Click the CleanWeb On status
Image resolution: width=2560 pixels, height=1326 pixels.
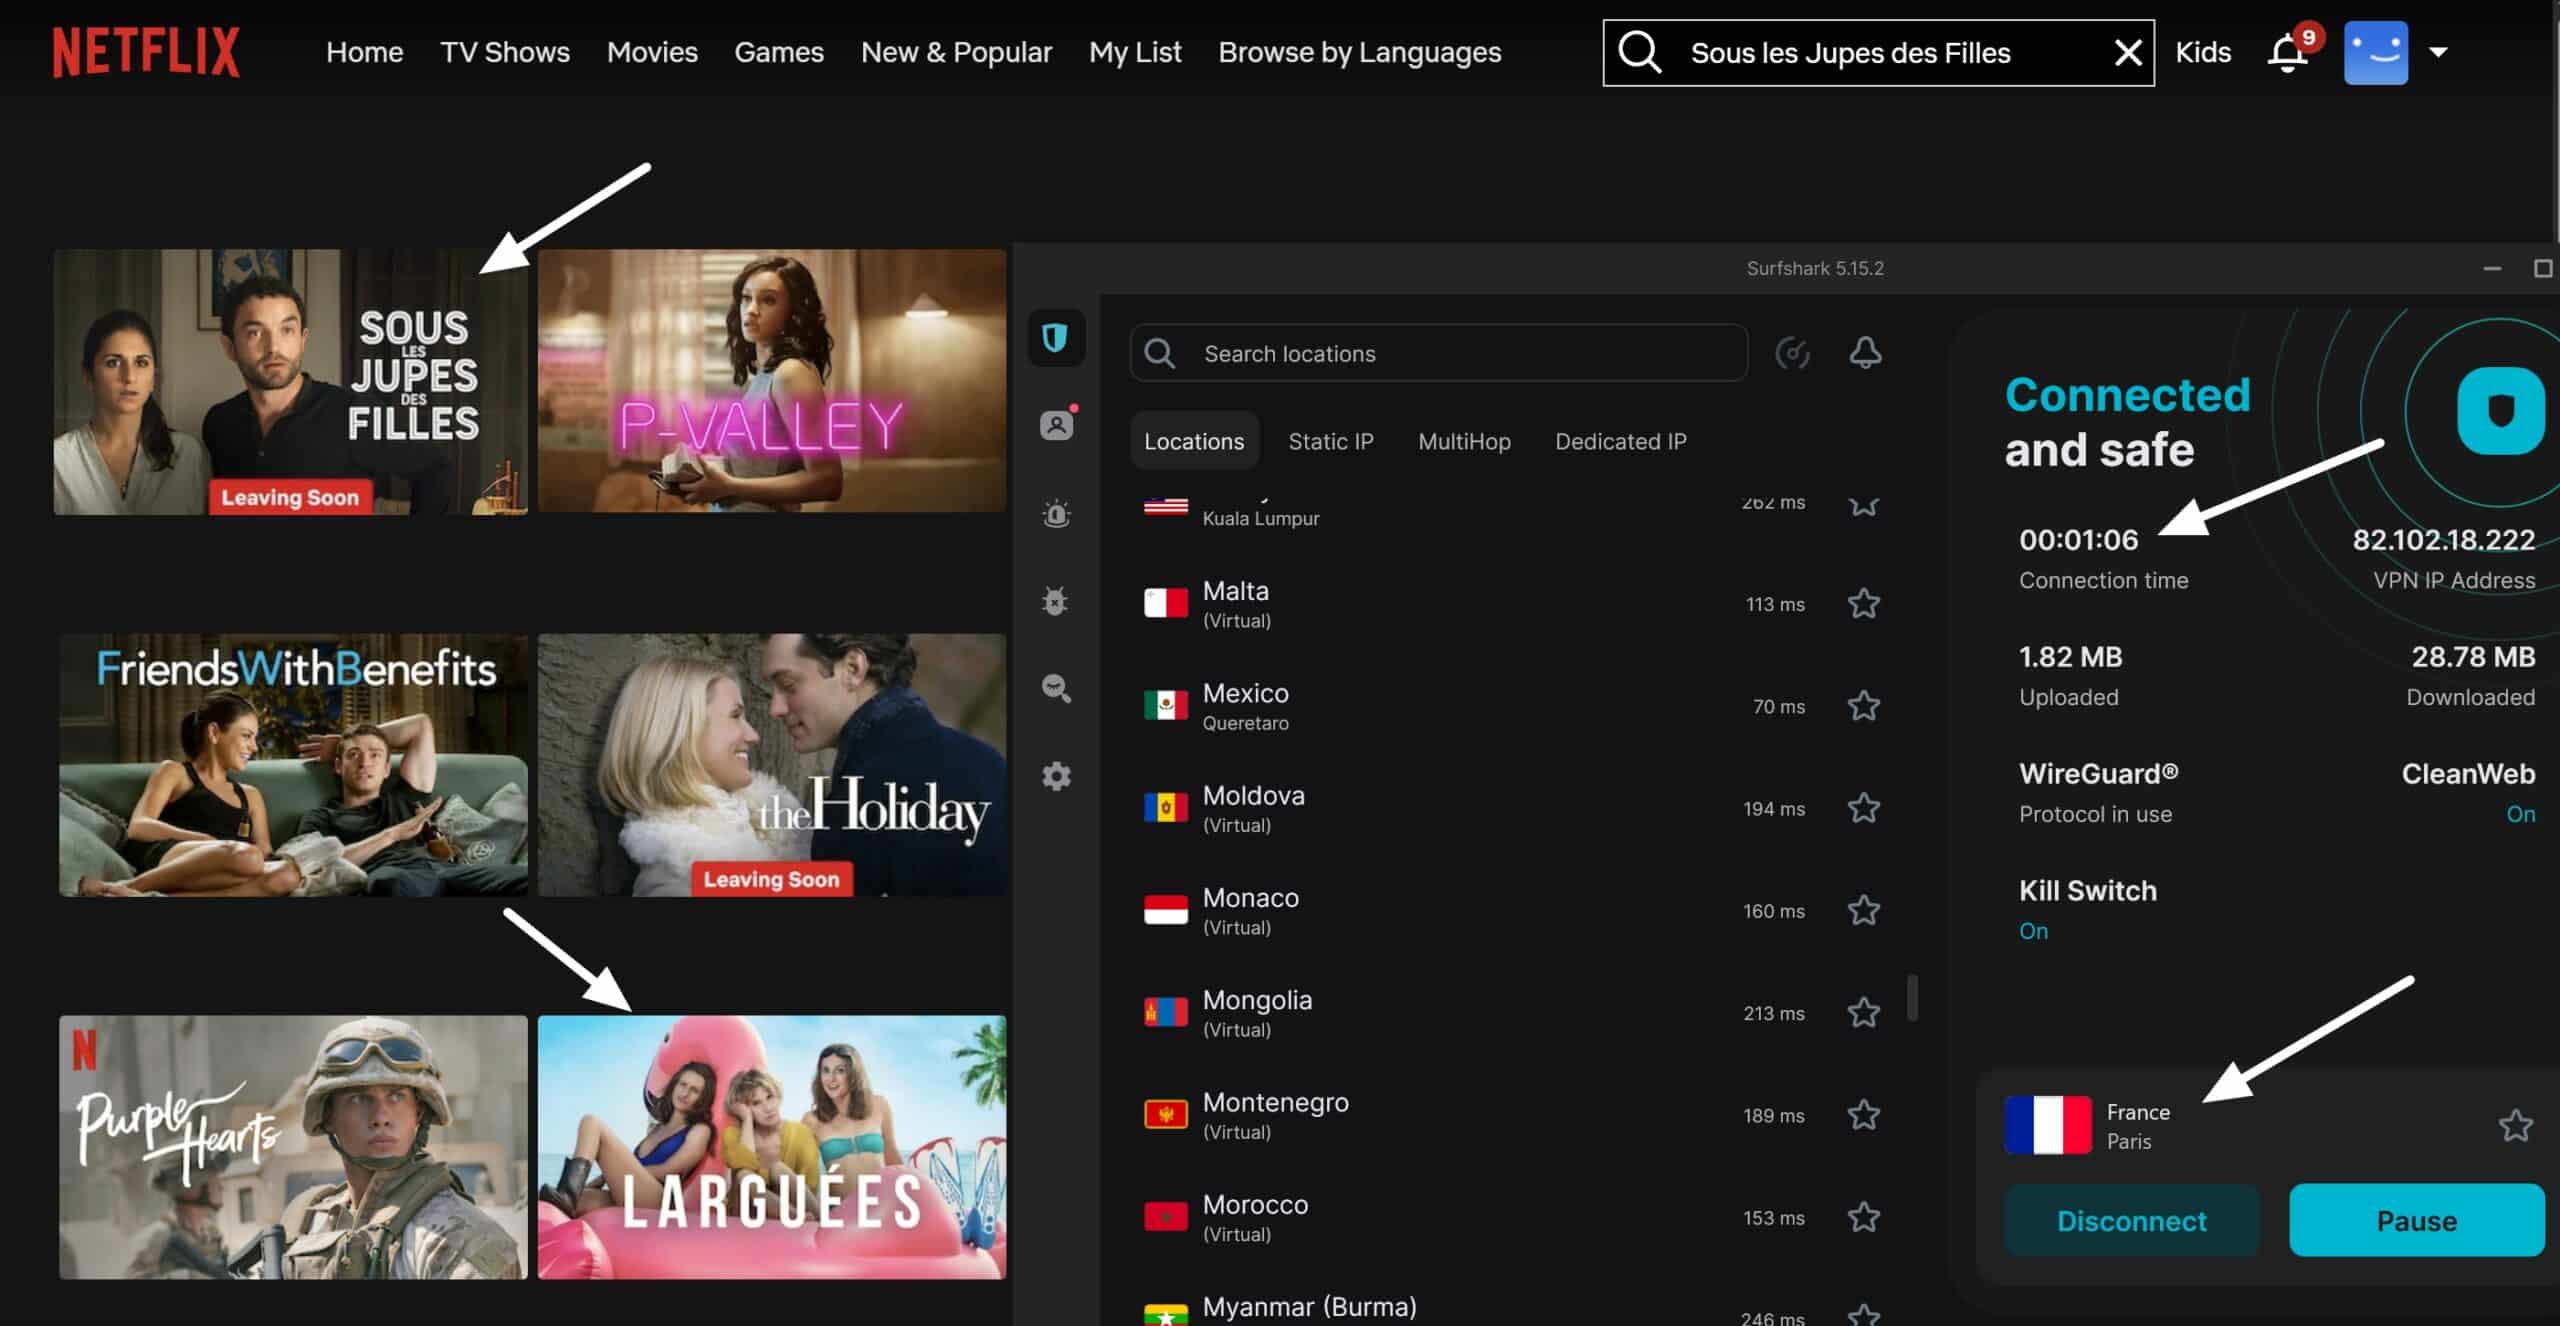pyautogui.click(x=2520, y=814)
